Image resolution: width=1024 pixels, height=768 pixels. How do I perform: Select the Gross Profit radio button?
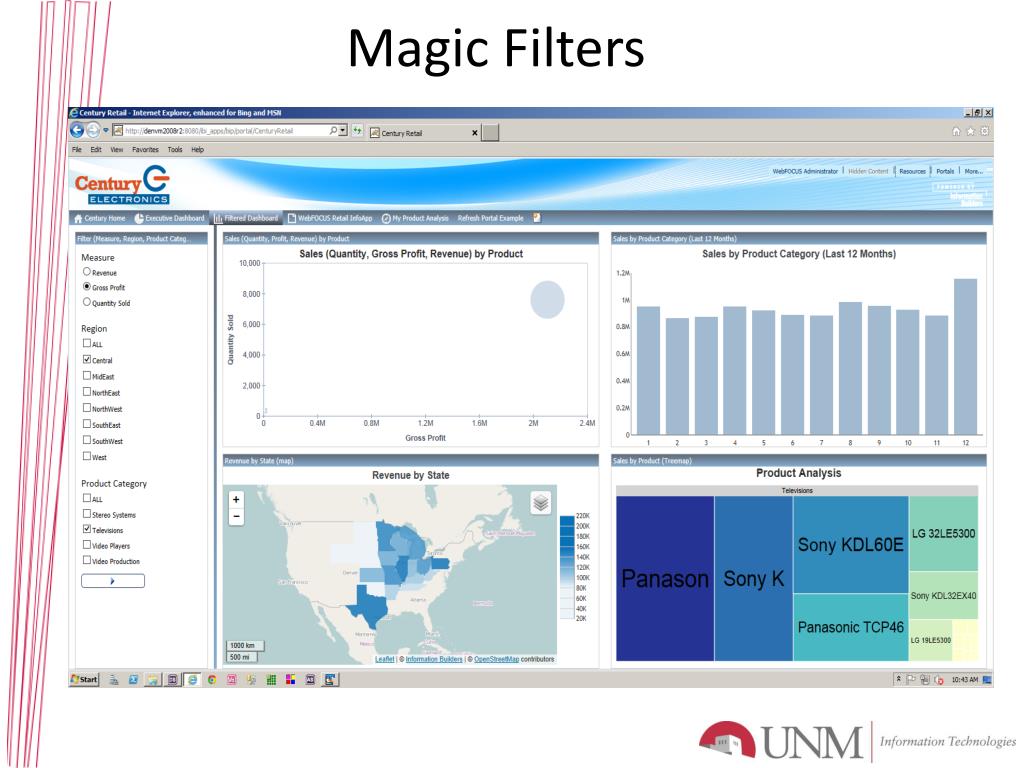pos(87,287)
